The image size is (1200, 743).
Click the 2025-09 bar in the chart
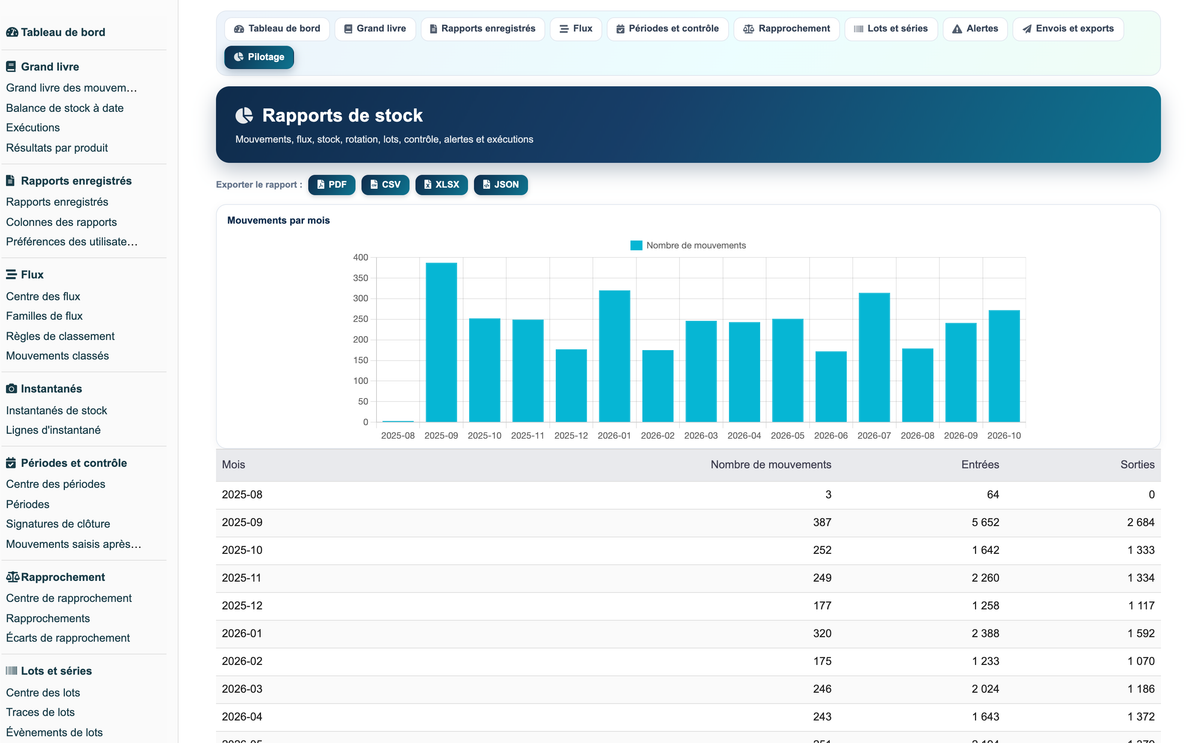point(441,342)
